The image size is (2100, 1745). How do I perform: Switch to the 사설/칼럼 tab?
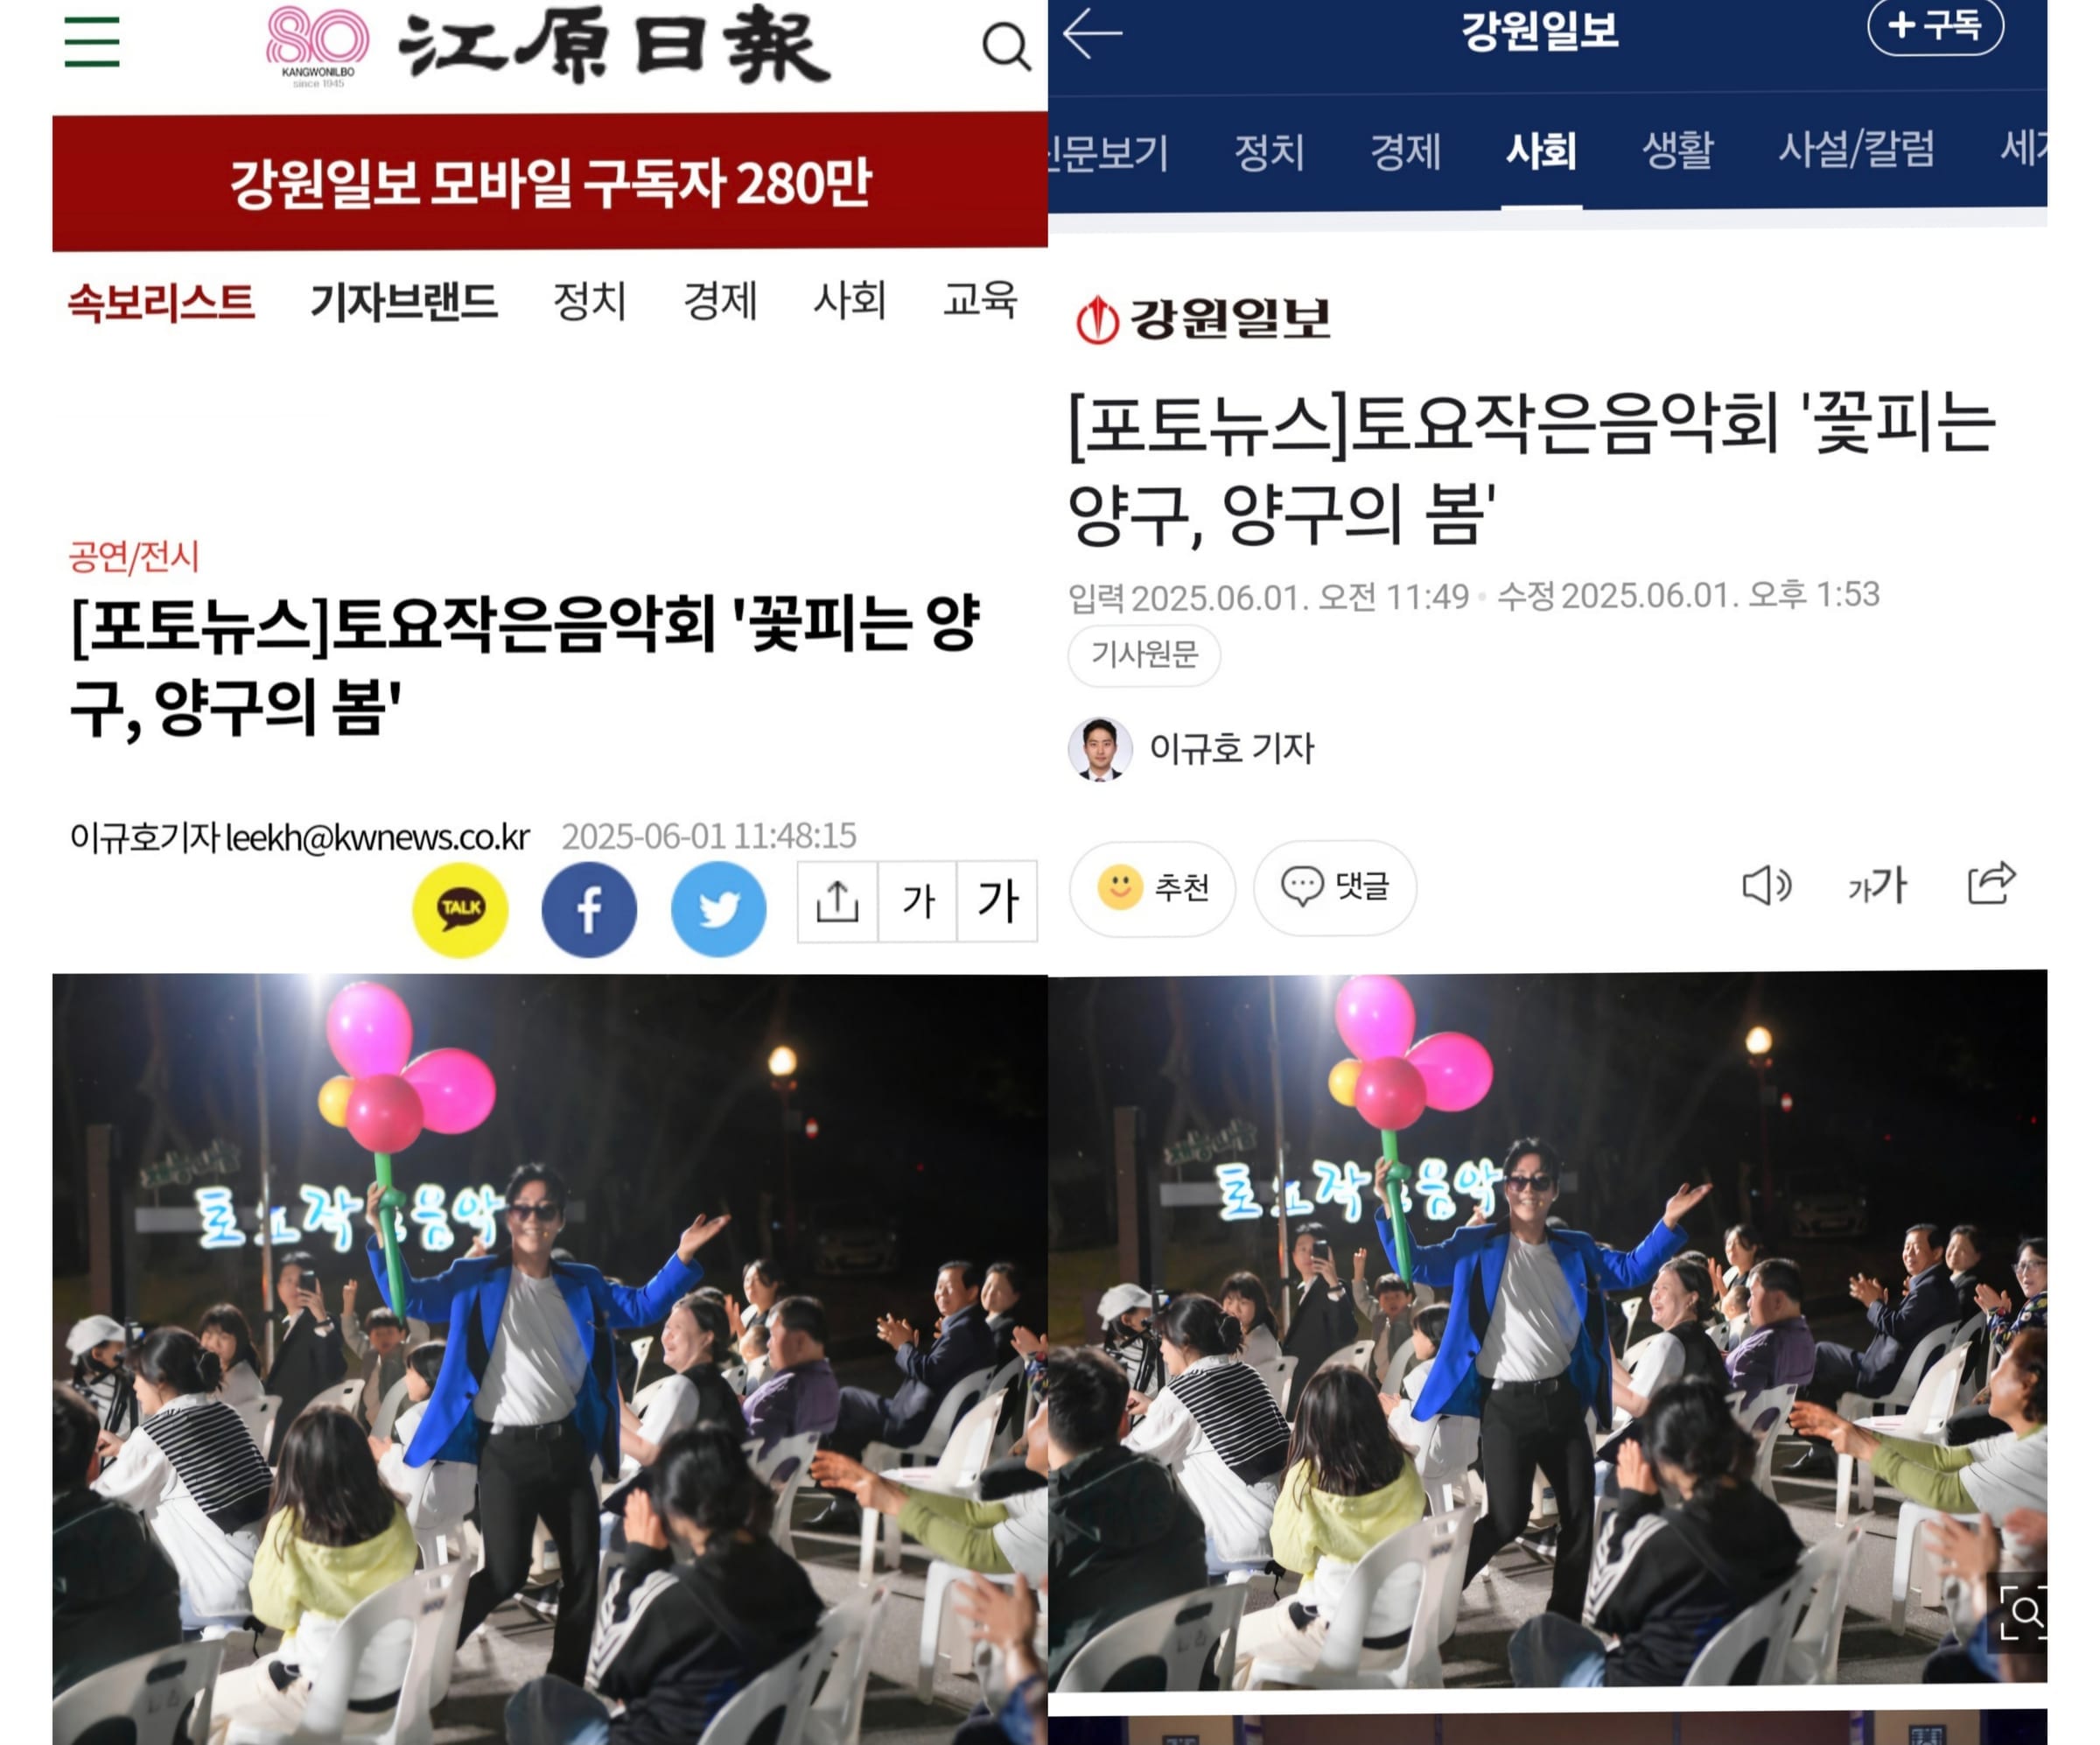(x=1856, y=150)
